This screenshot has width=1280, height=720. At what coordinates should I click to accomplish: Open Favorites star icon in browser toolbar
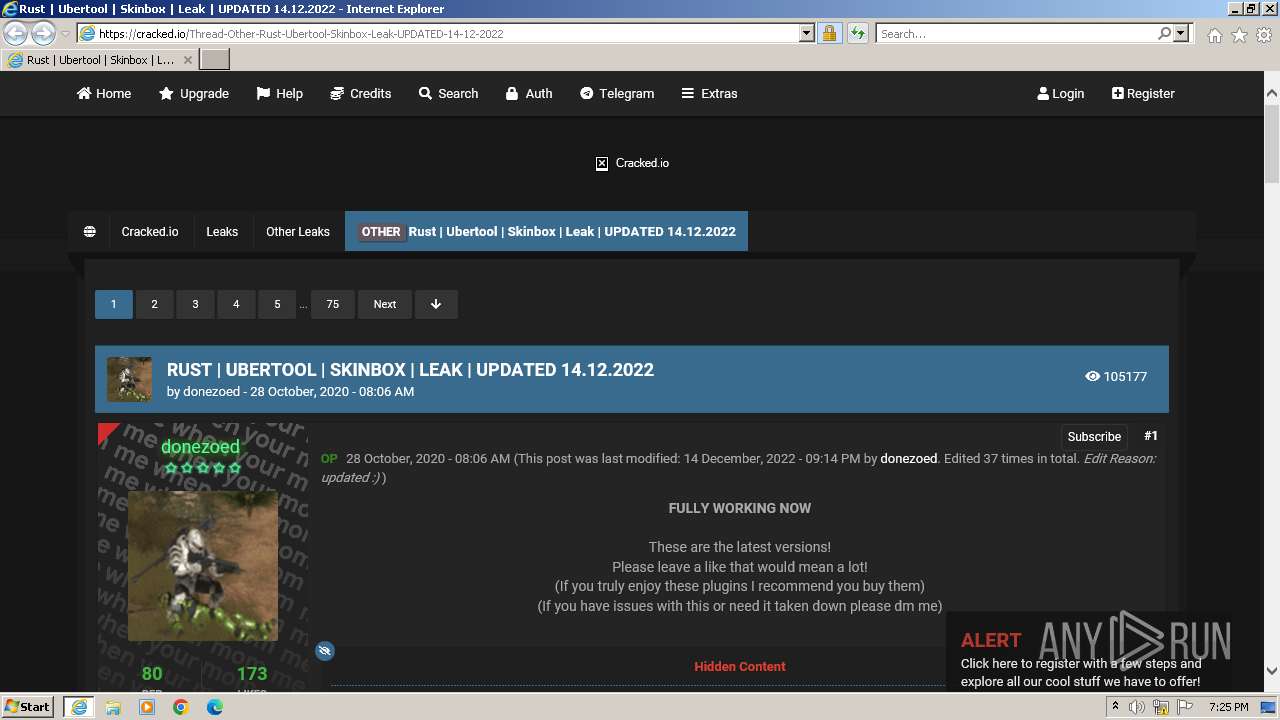click(x=1239, y=35)
